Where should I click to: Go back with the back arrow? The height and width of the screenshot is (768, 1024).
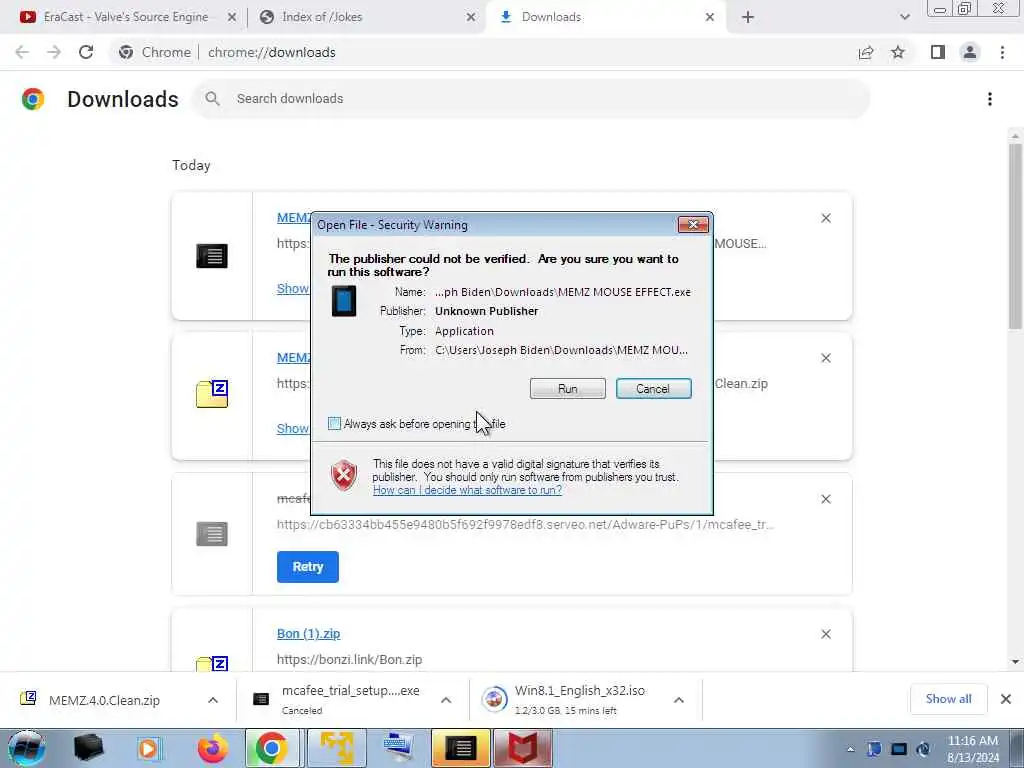click(x=22, y=52)
